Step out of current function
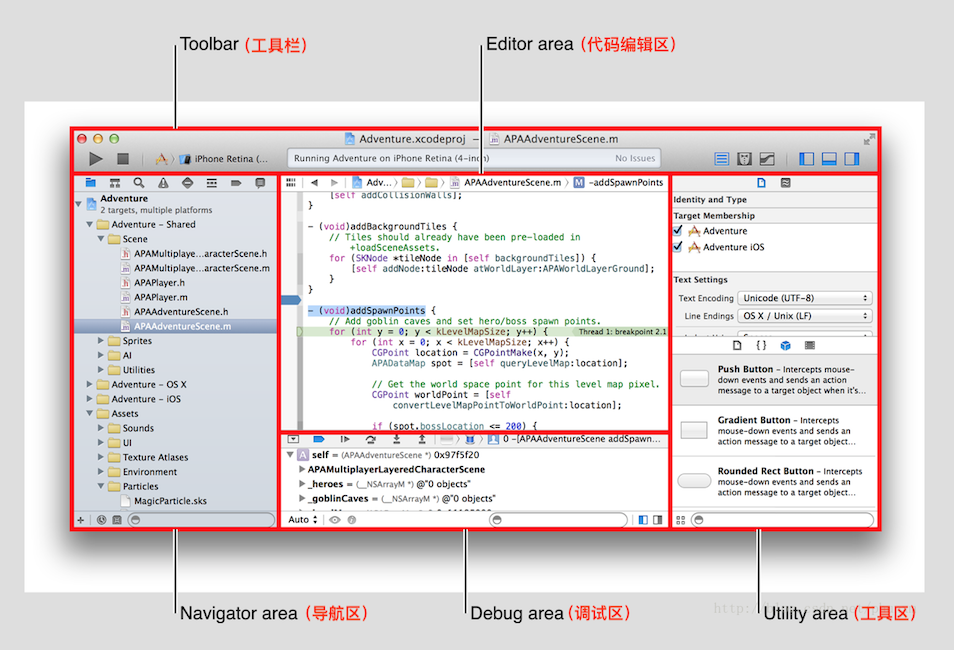Image resolution: width=954 pixels, height=650 pixels. (x=422, y=439)
